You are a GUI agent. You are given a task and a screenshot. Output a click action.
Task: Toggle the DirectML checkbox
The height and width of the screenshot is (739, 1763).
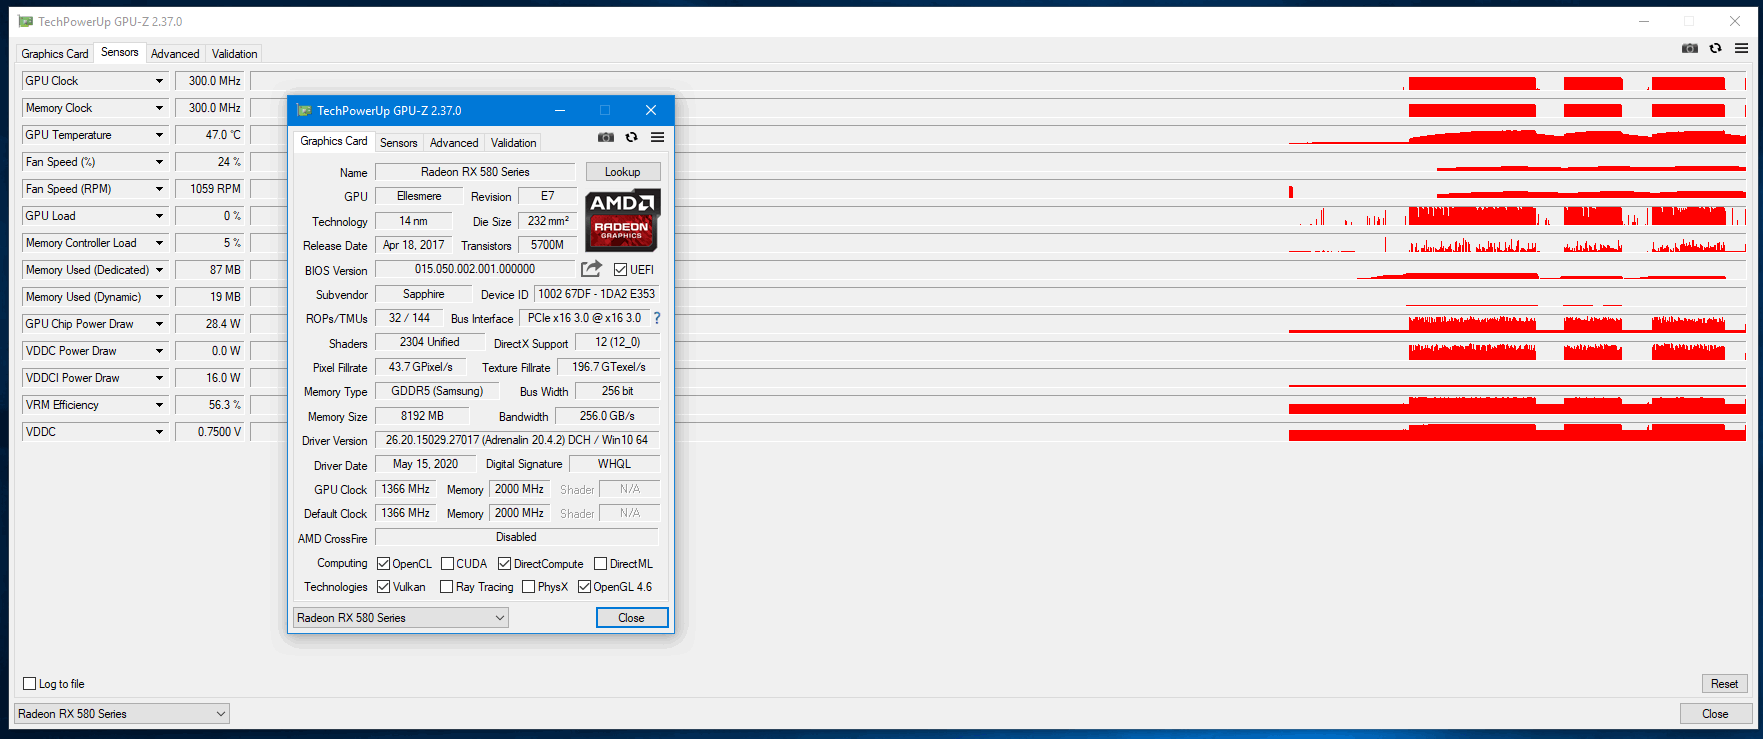601,564
